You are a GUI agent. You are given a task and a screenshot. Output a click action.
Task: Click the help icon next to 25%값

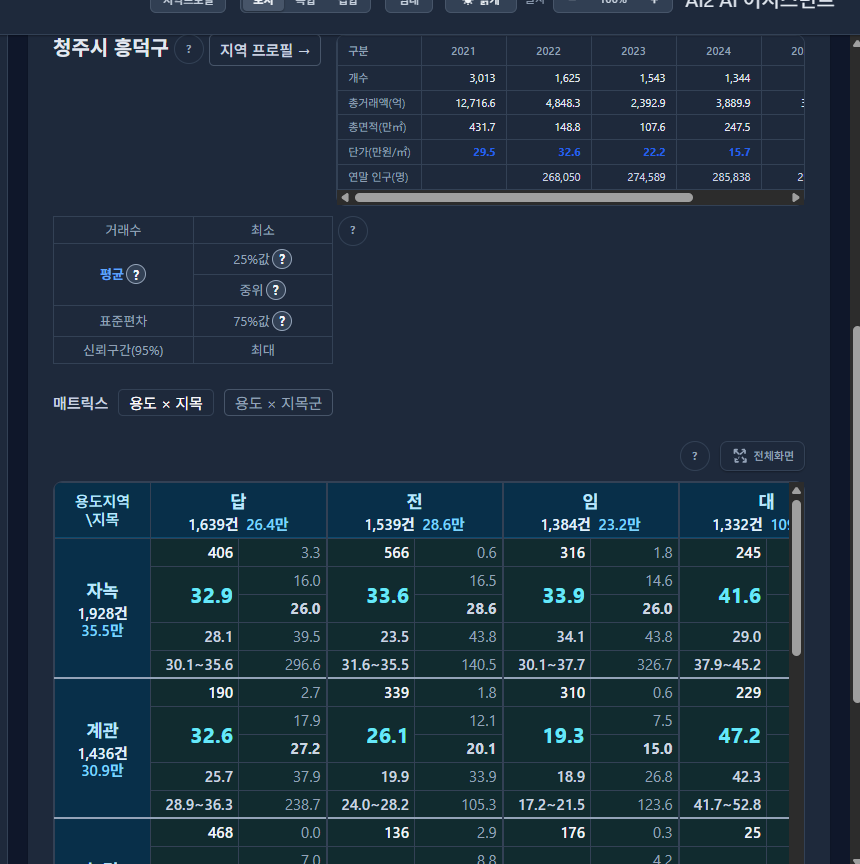[282, 259]
